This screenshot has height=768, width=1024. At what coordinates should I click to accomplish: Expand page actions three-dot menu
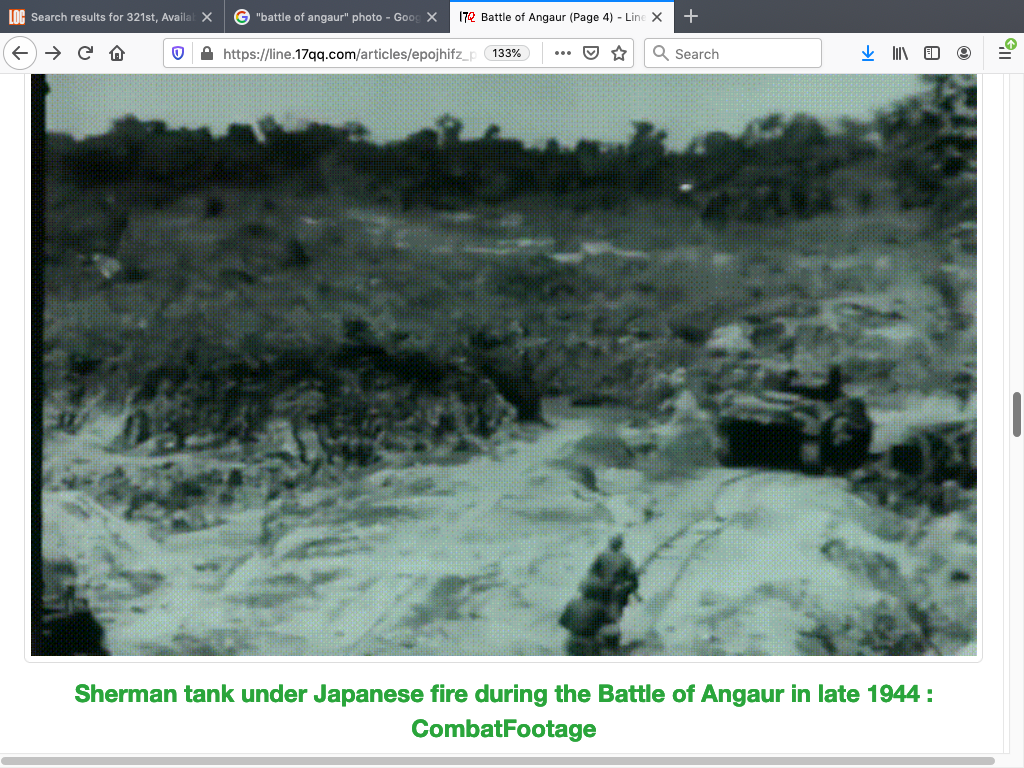[563, 54]
